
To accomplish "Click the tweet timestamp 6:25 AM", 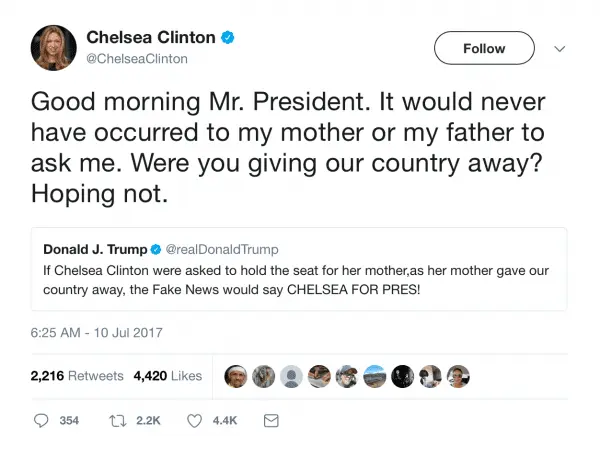I will (96, 332).
